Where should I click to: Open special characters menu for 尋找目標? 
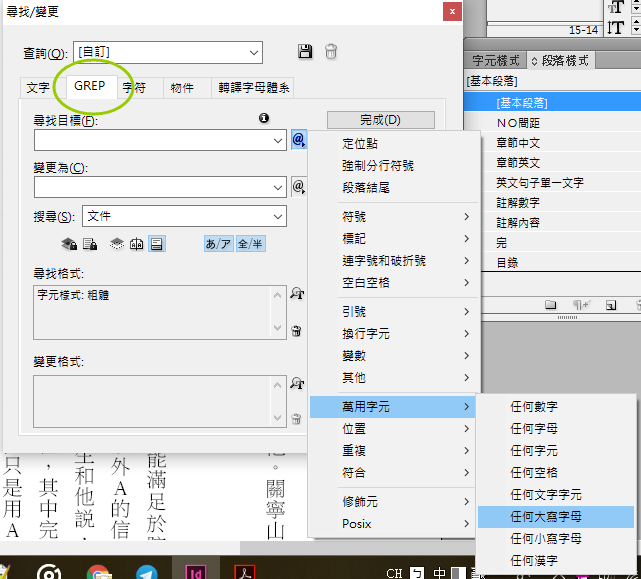tap(298, 141)
